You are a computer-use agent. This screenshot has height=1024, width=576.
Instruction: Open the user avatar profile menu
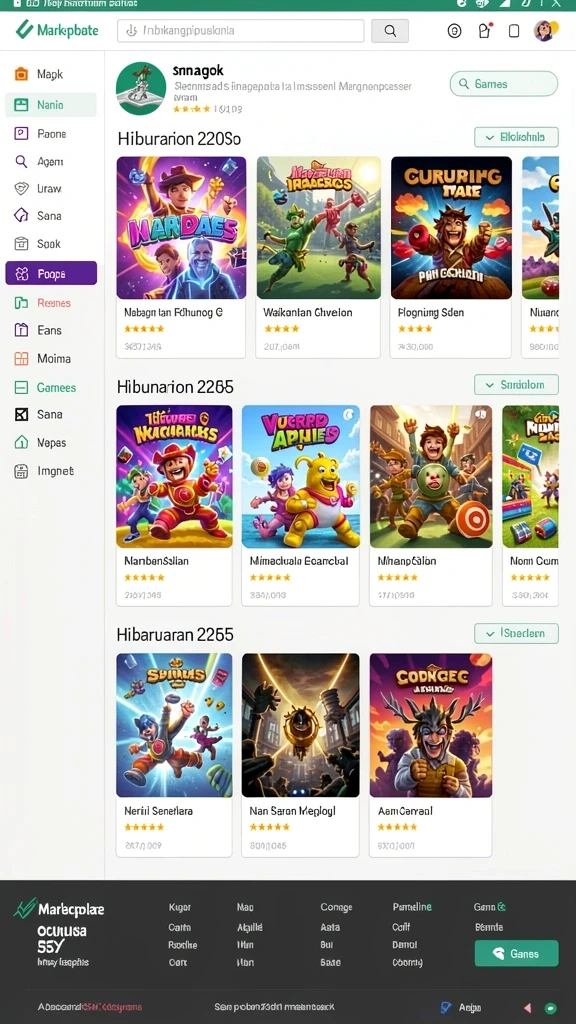coord(545,30)
